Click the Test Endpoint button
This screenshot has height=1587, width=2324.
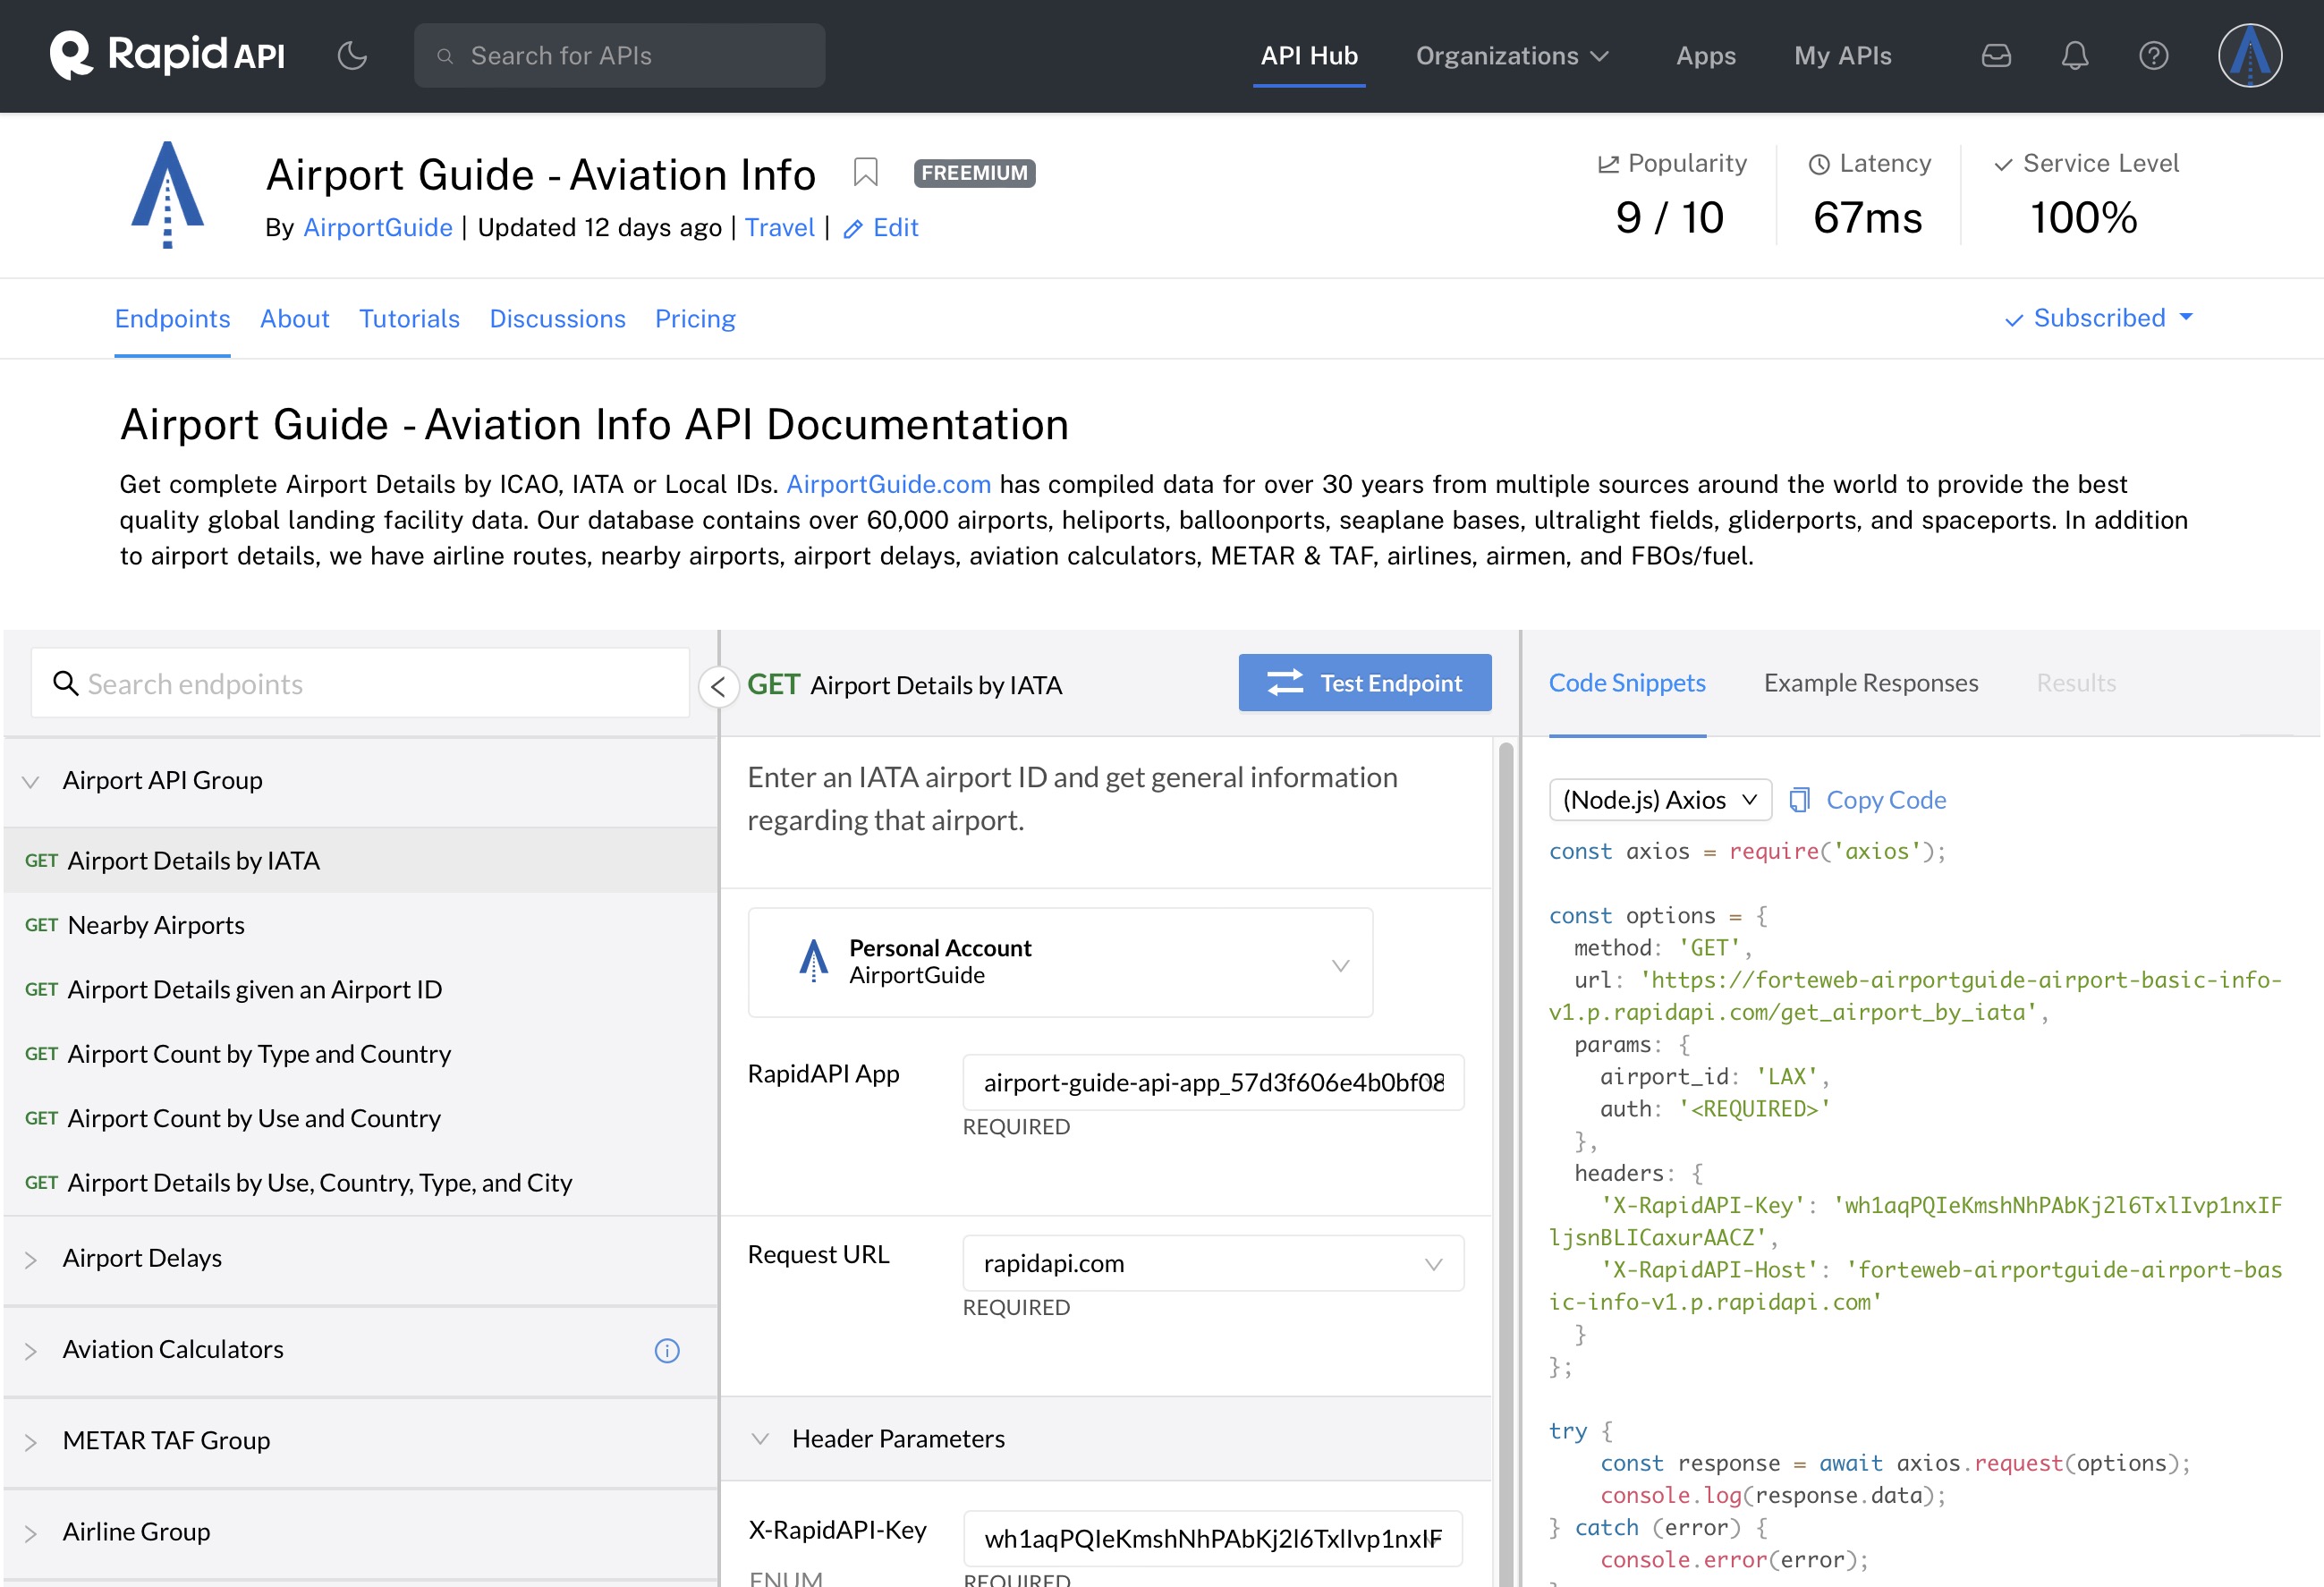click(x=1364, y=683)
